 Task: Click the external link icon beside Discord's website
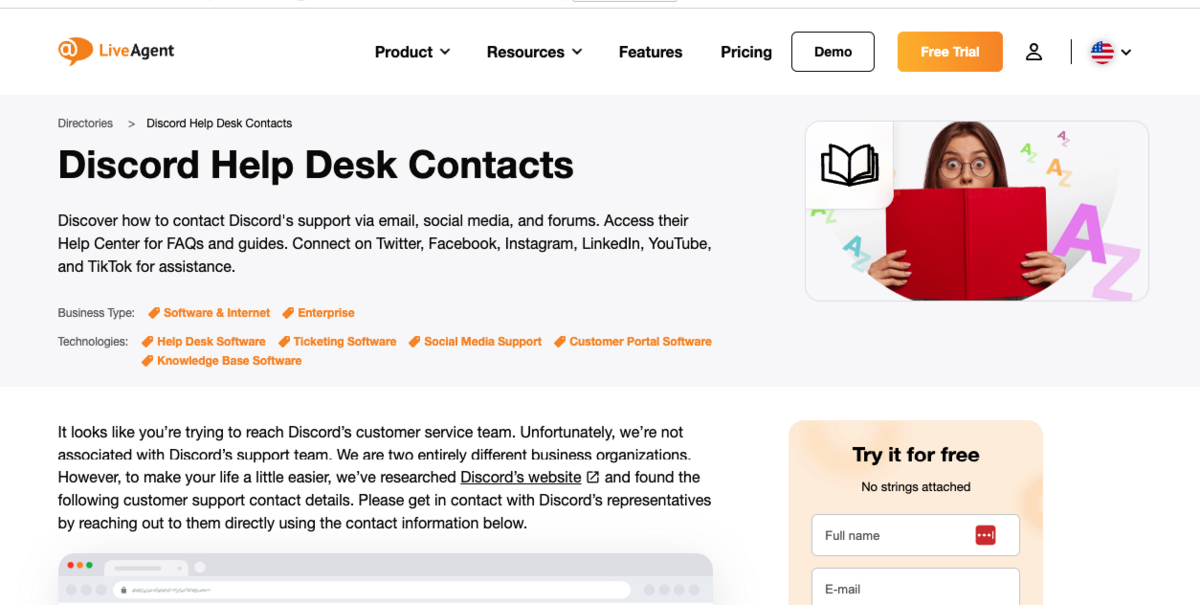click(x=593, y=477)
